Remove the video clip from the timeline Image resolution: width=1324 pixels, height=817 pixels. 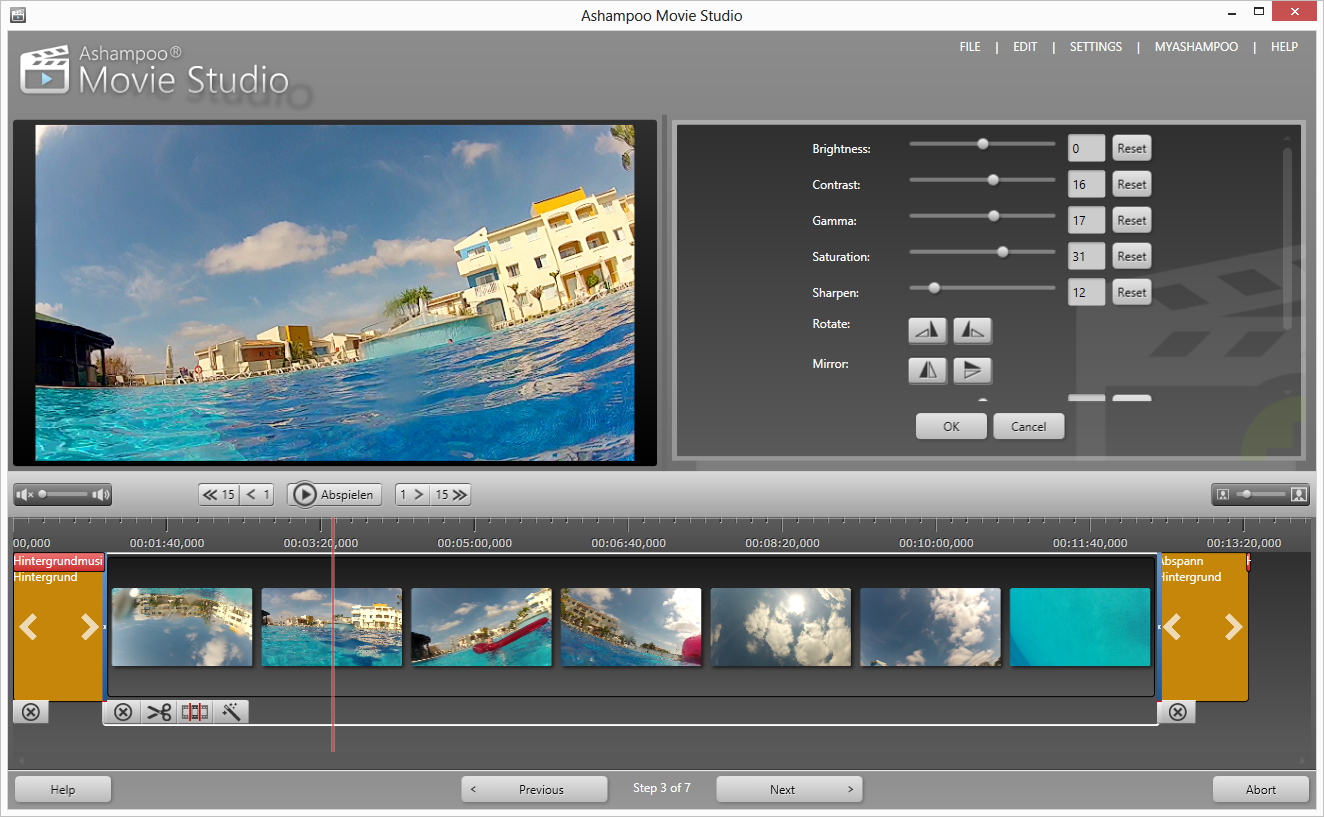click(123, 712)
